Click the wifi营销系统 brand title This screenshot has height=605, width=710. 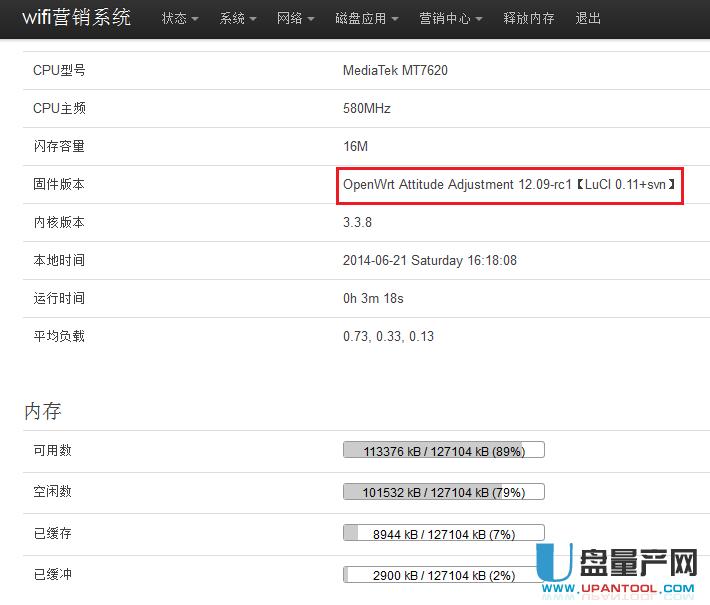coord(77,18)
